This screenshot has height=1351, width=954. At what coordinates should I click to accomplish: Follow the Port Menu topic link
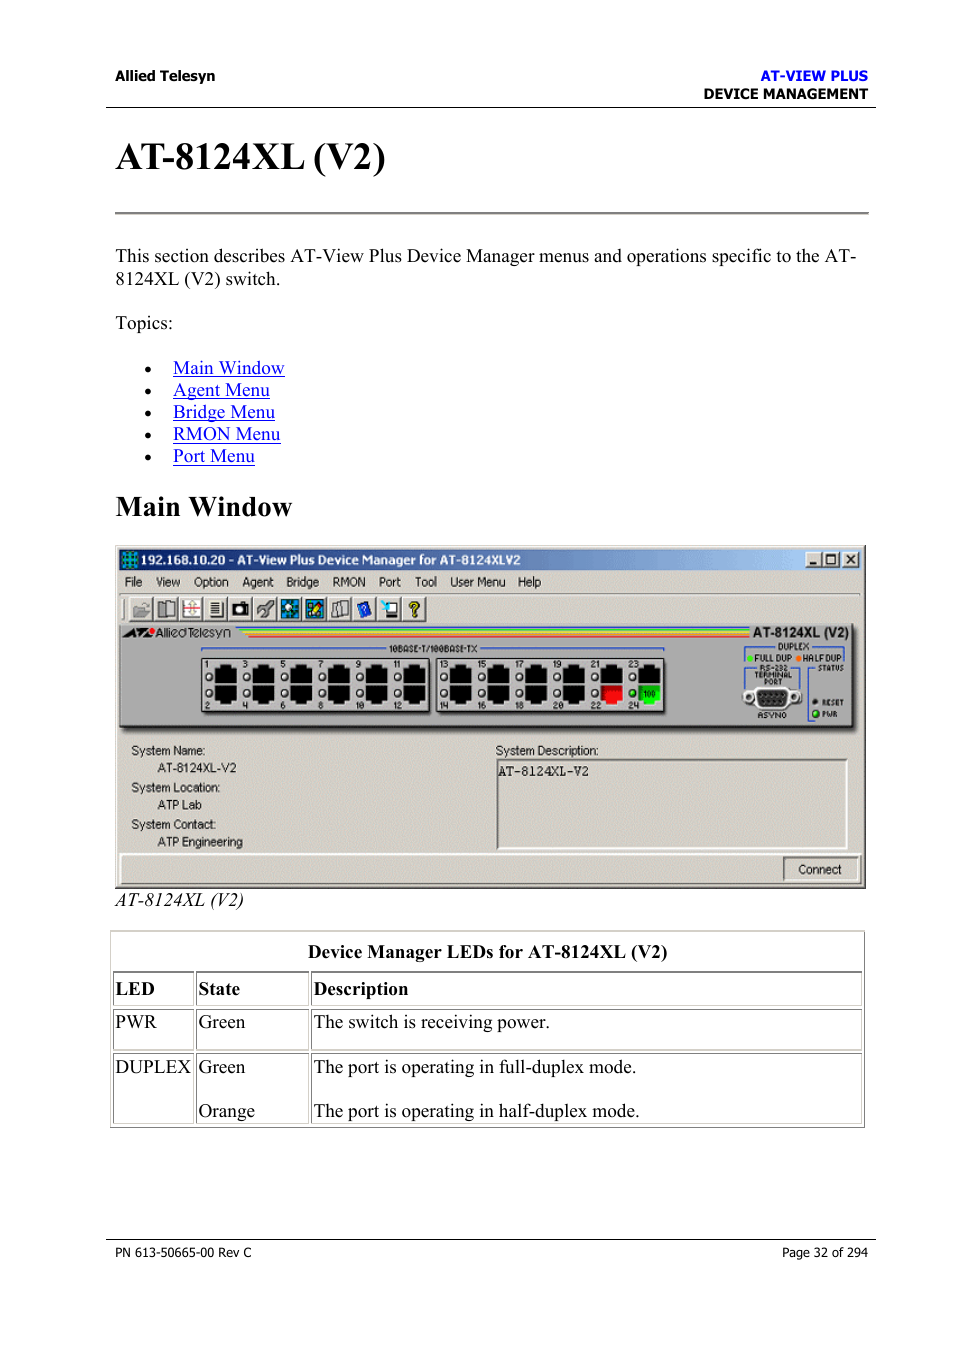214,456
